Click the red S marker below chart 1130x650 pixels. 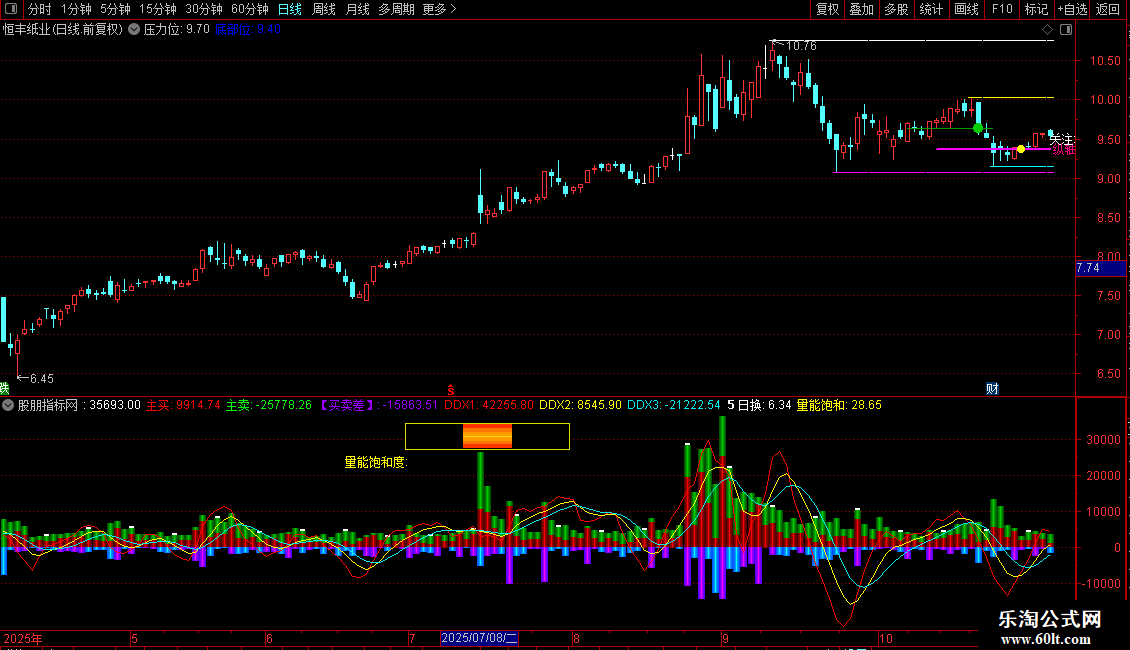coord(450,390)
